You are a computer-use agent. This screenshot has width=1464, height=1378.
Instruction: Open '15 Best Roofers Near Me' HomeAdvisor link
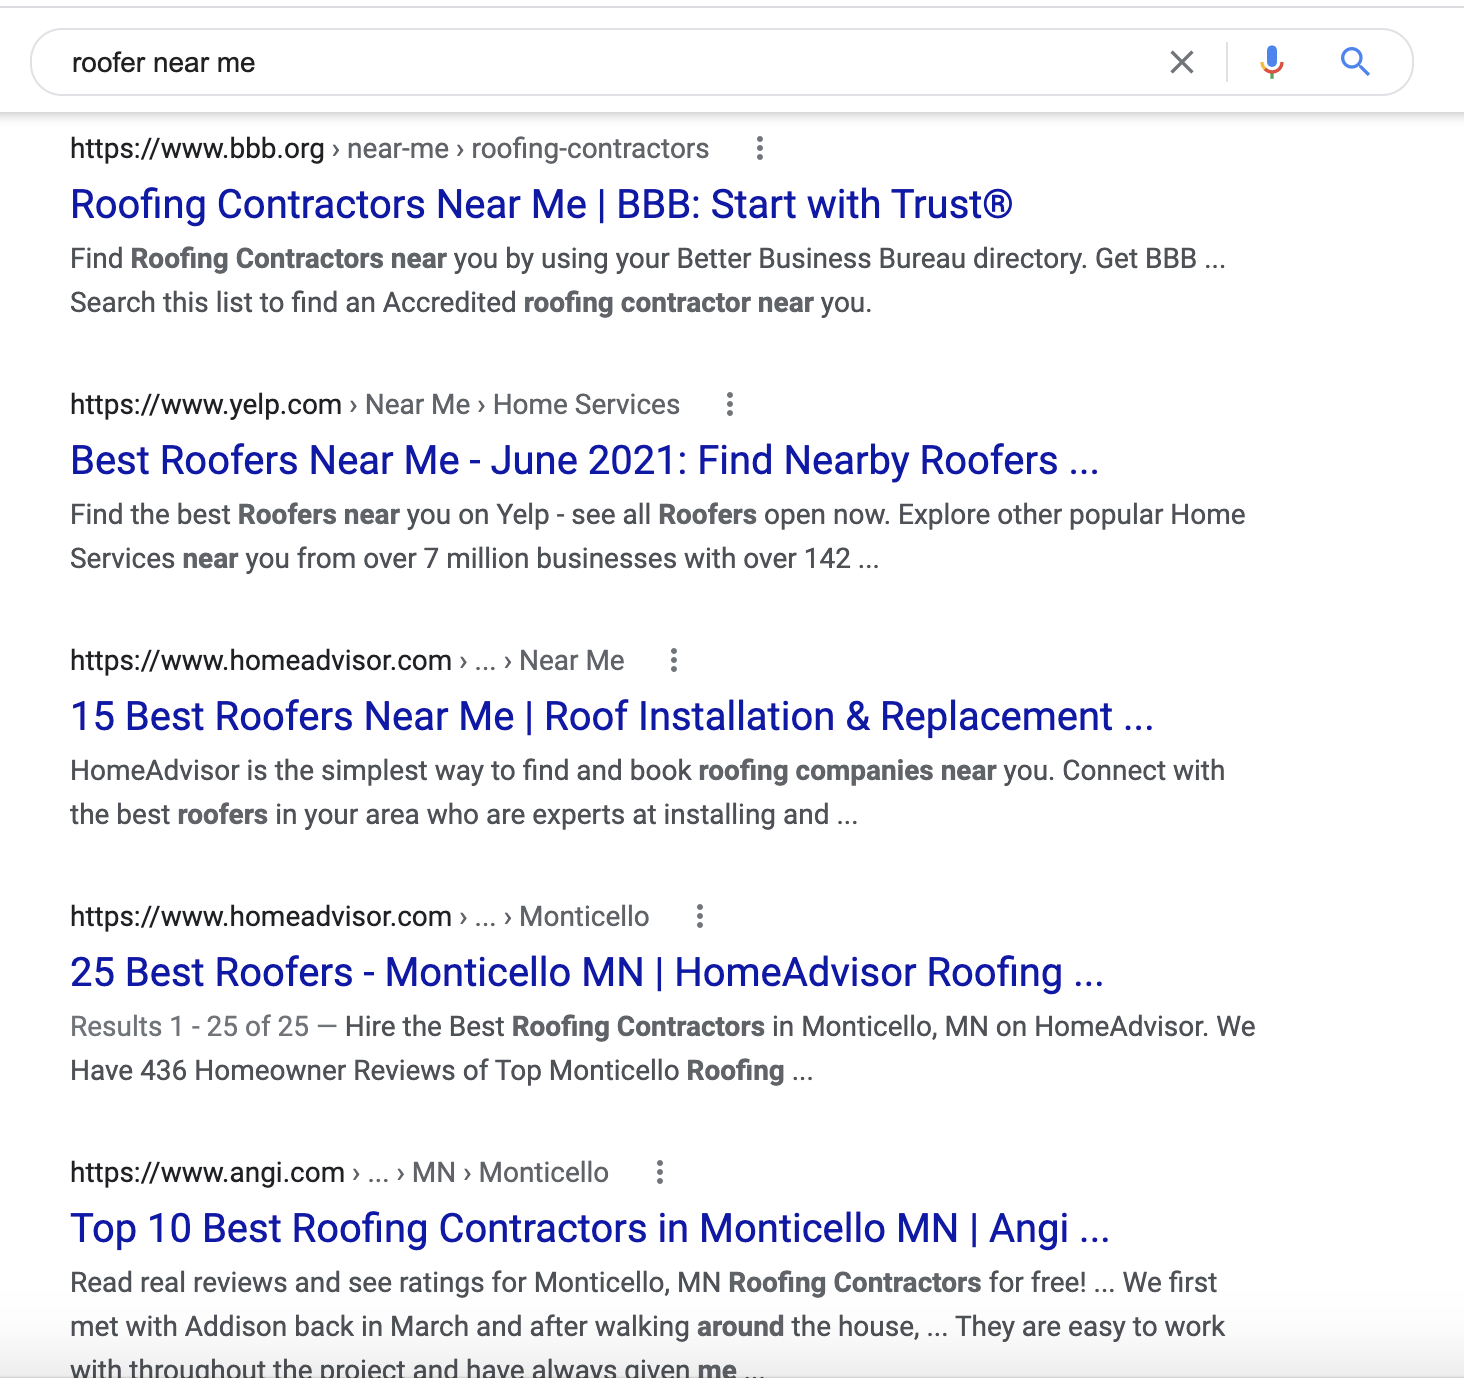[612, 716]
